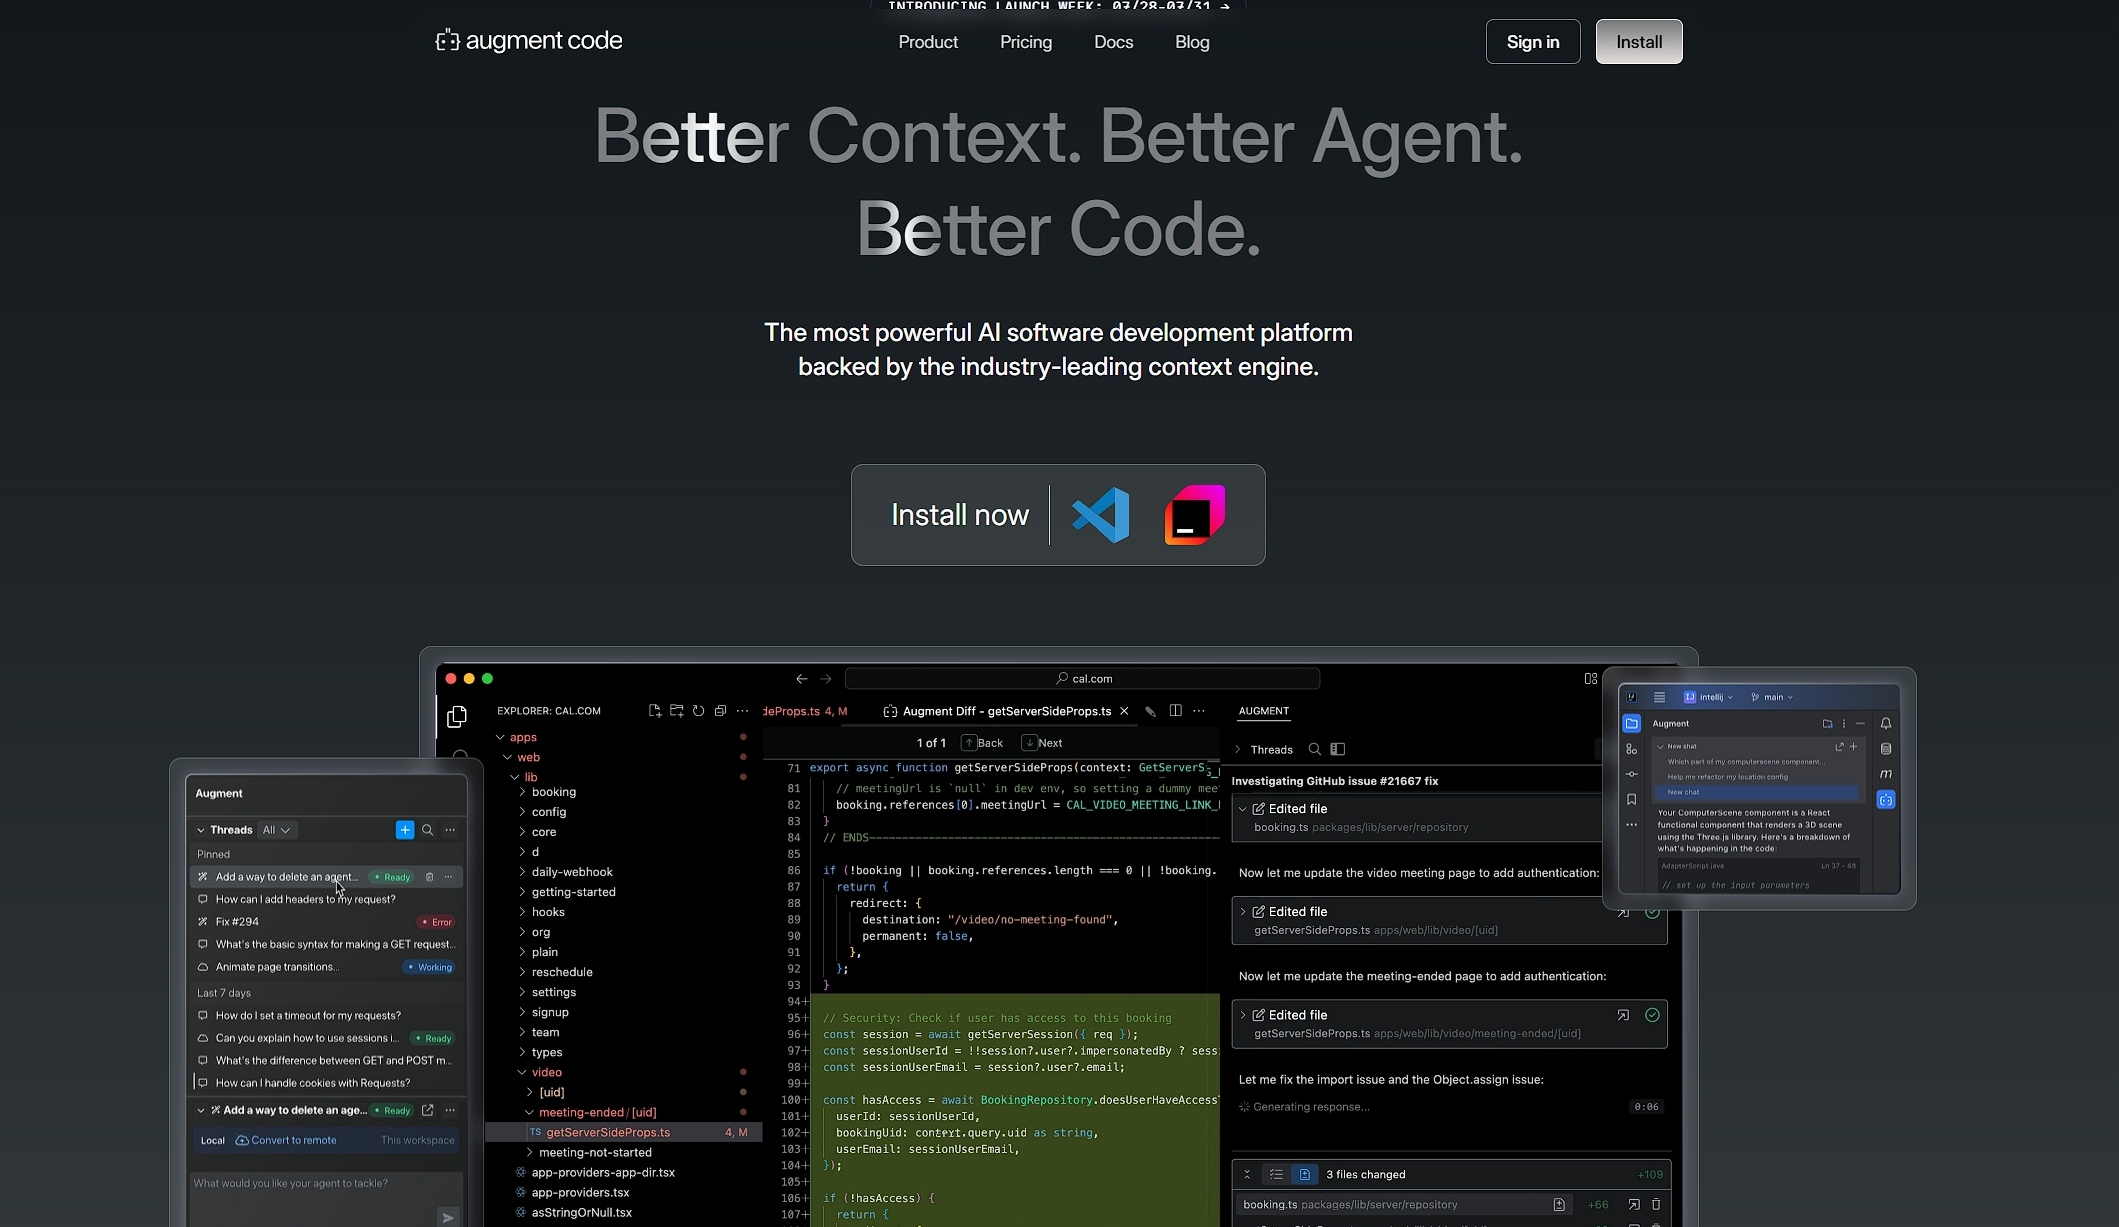Screen dimensions: 2119x1227
Task: Click the Augment Code logo
Action: coord(529,41)
